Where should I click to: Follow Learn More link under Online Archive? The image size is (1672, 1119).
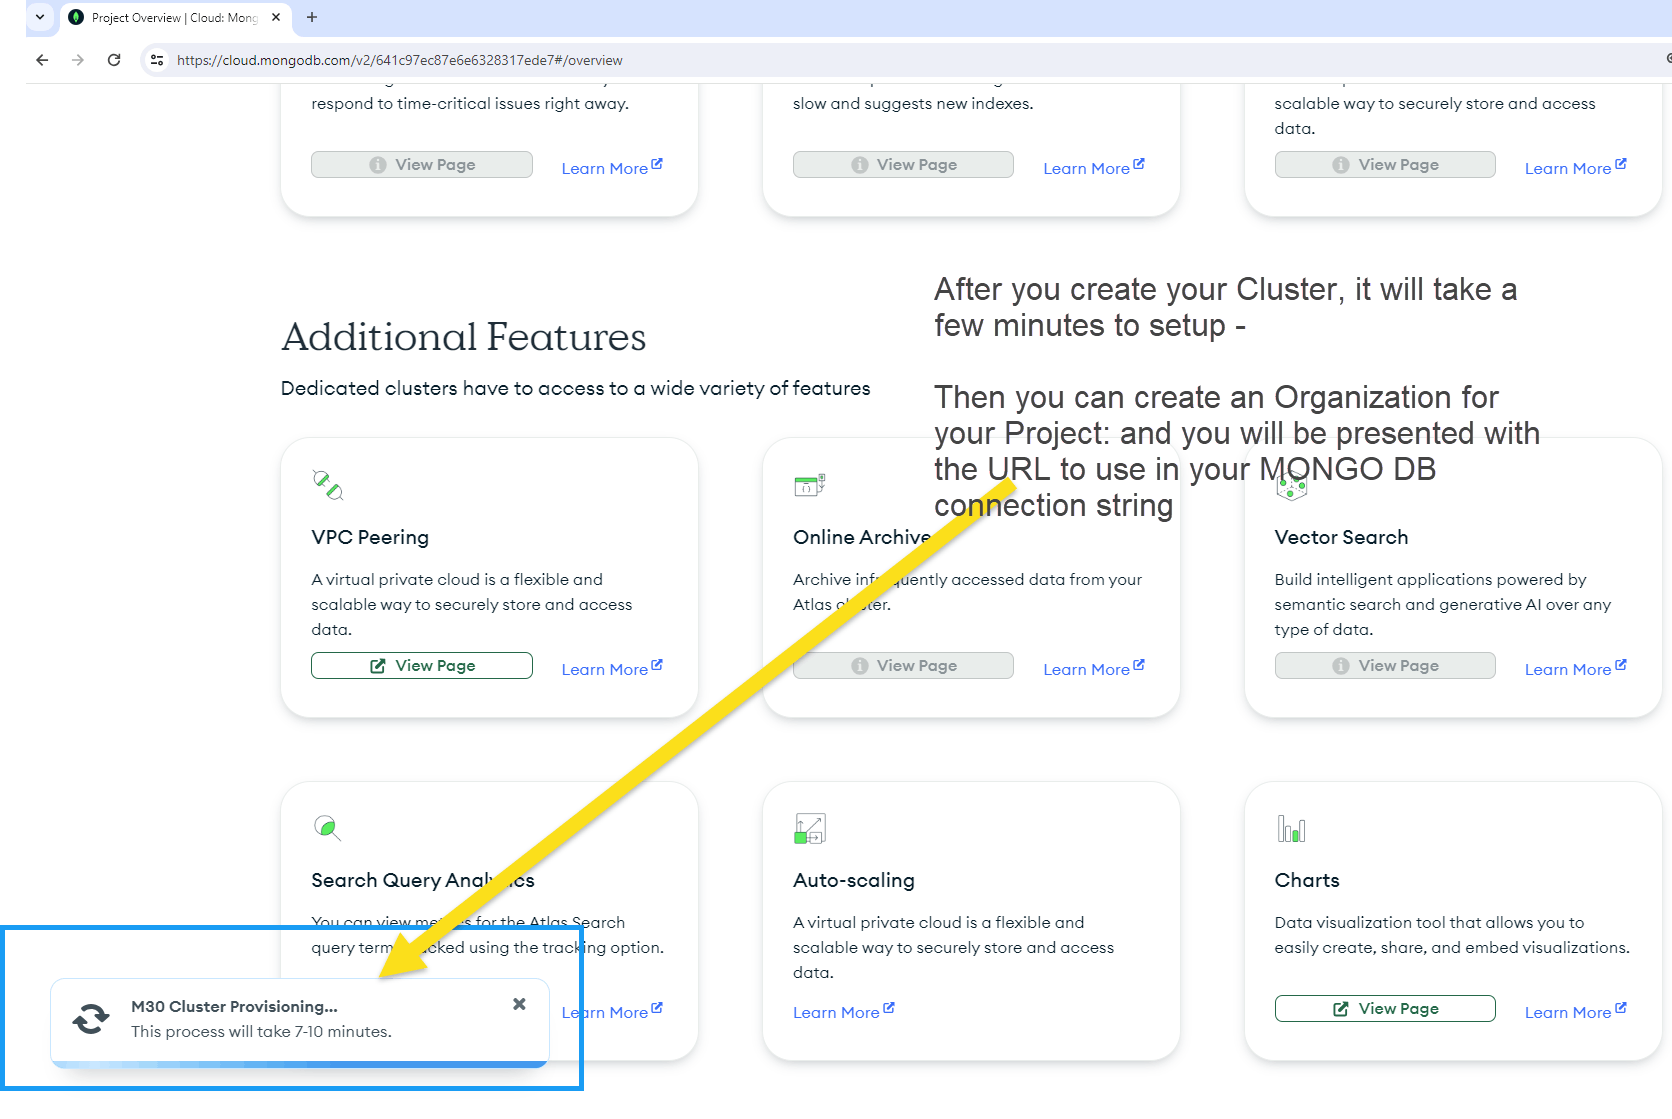point(1094,669)
